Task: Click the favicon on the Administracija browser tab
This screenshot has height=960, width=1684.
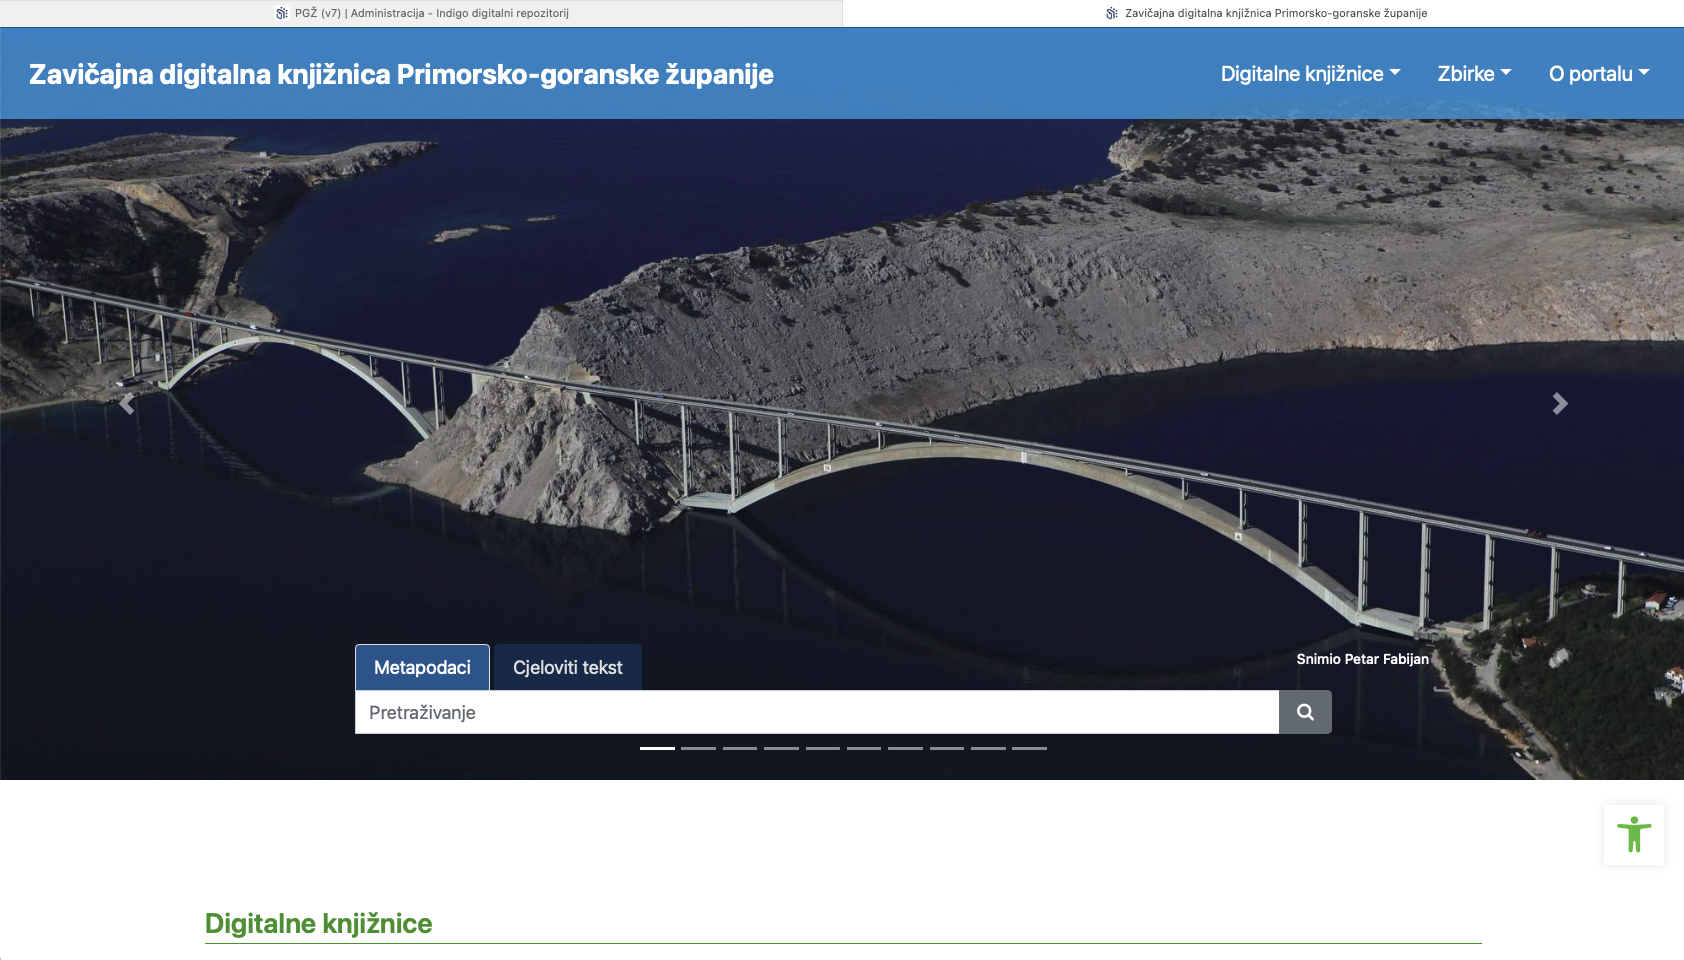Action: point(281,13)
